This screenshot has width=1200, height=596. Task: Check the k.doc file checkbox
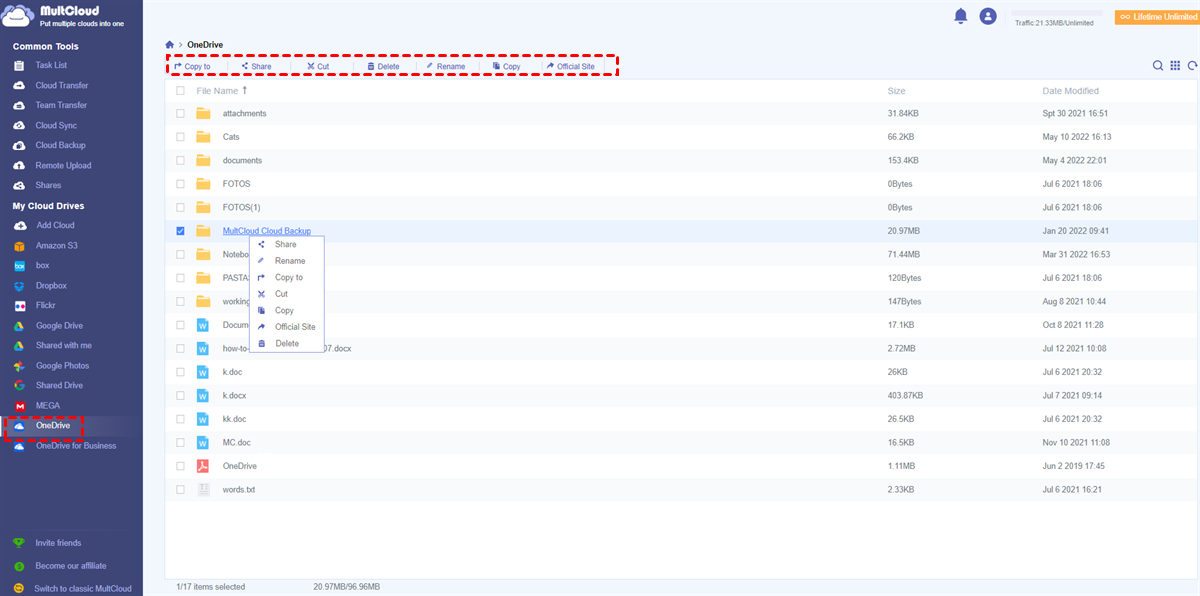coord(180,372)
